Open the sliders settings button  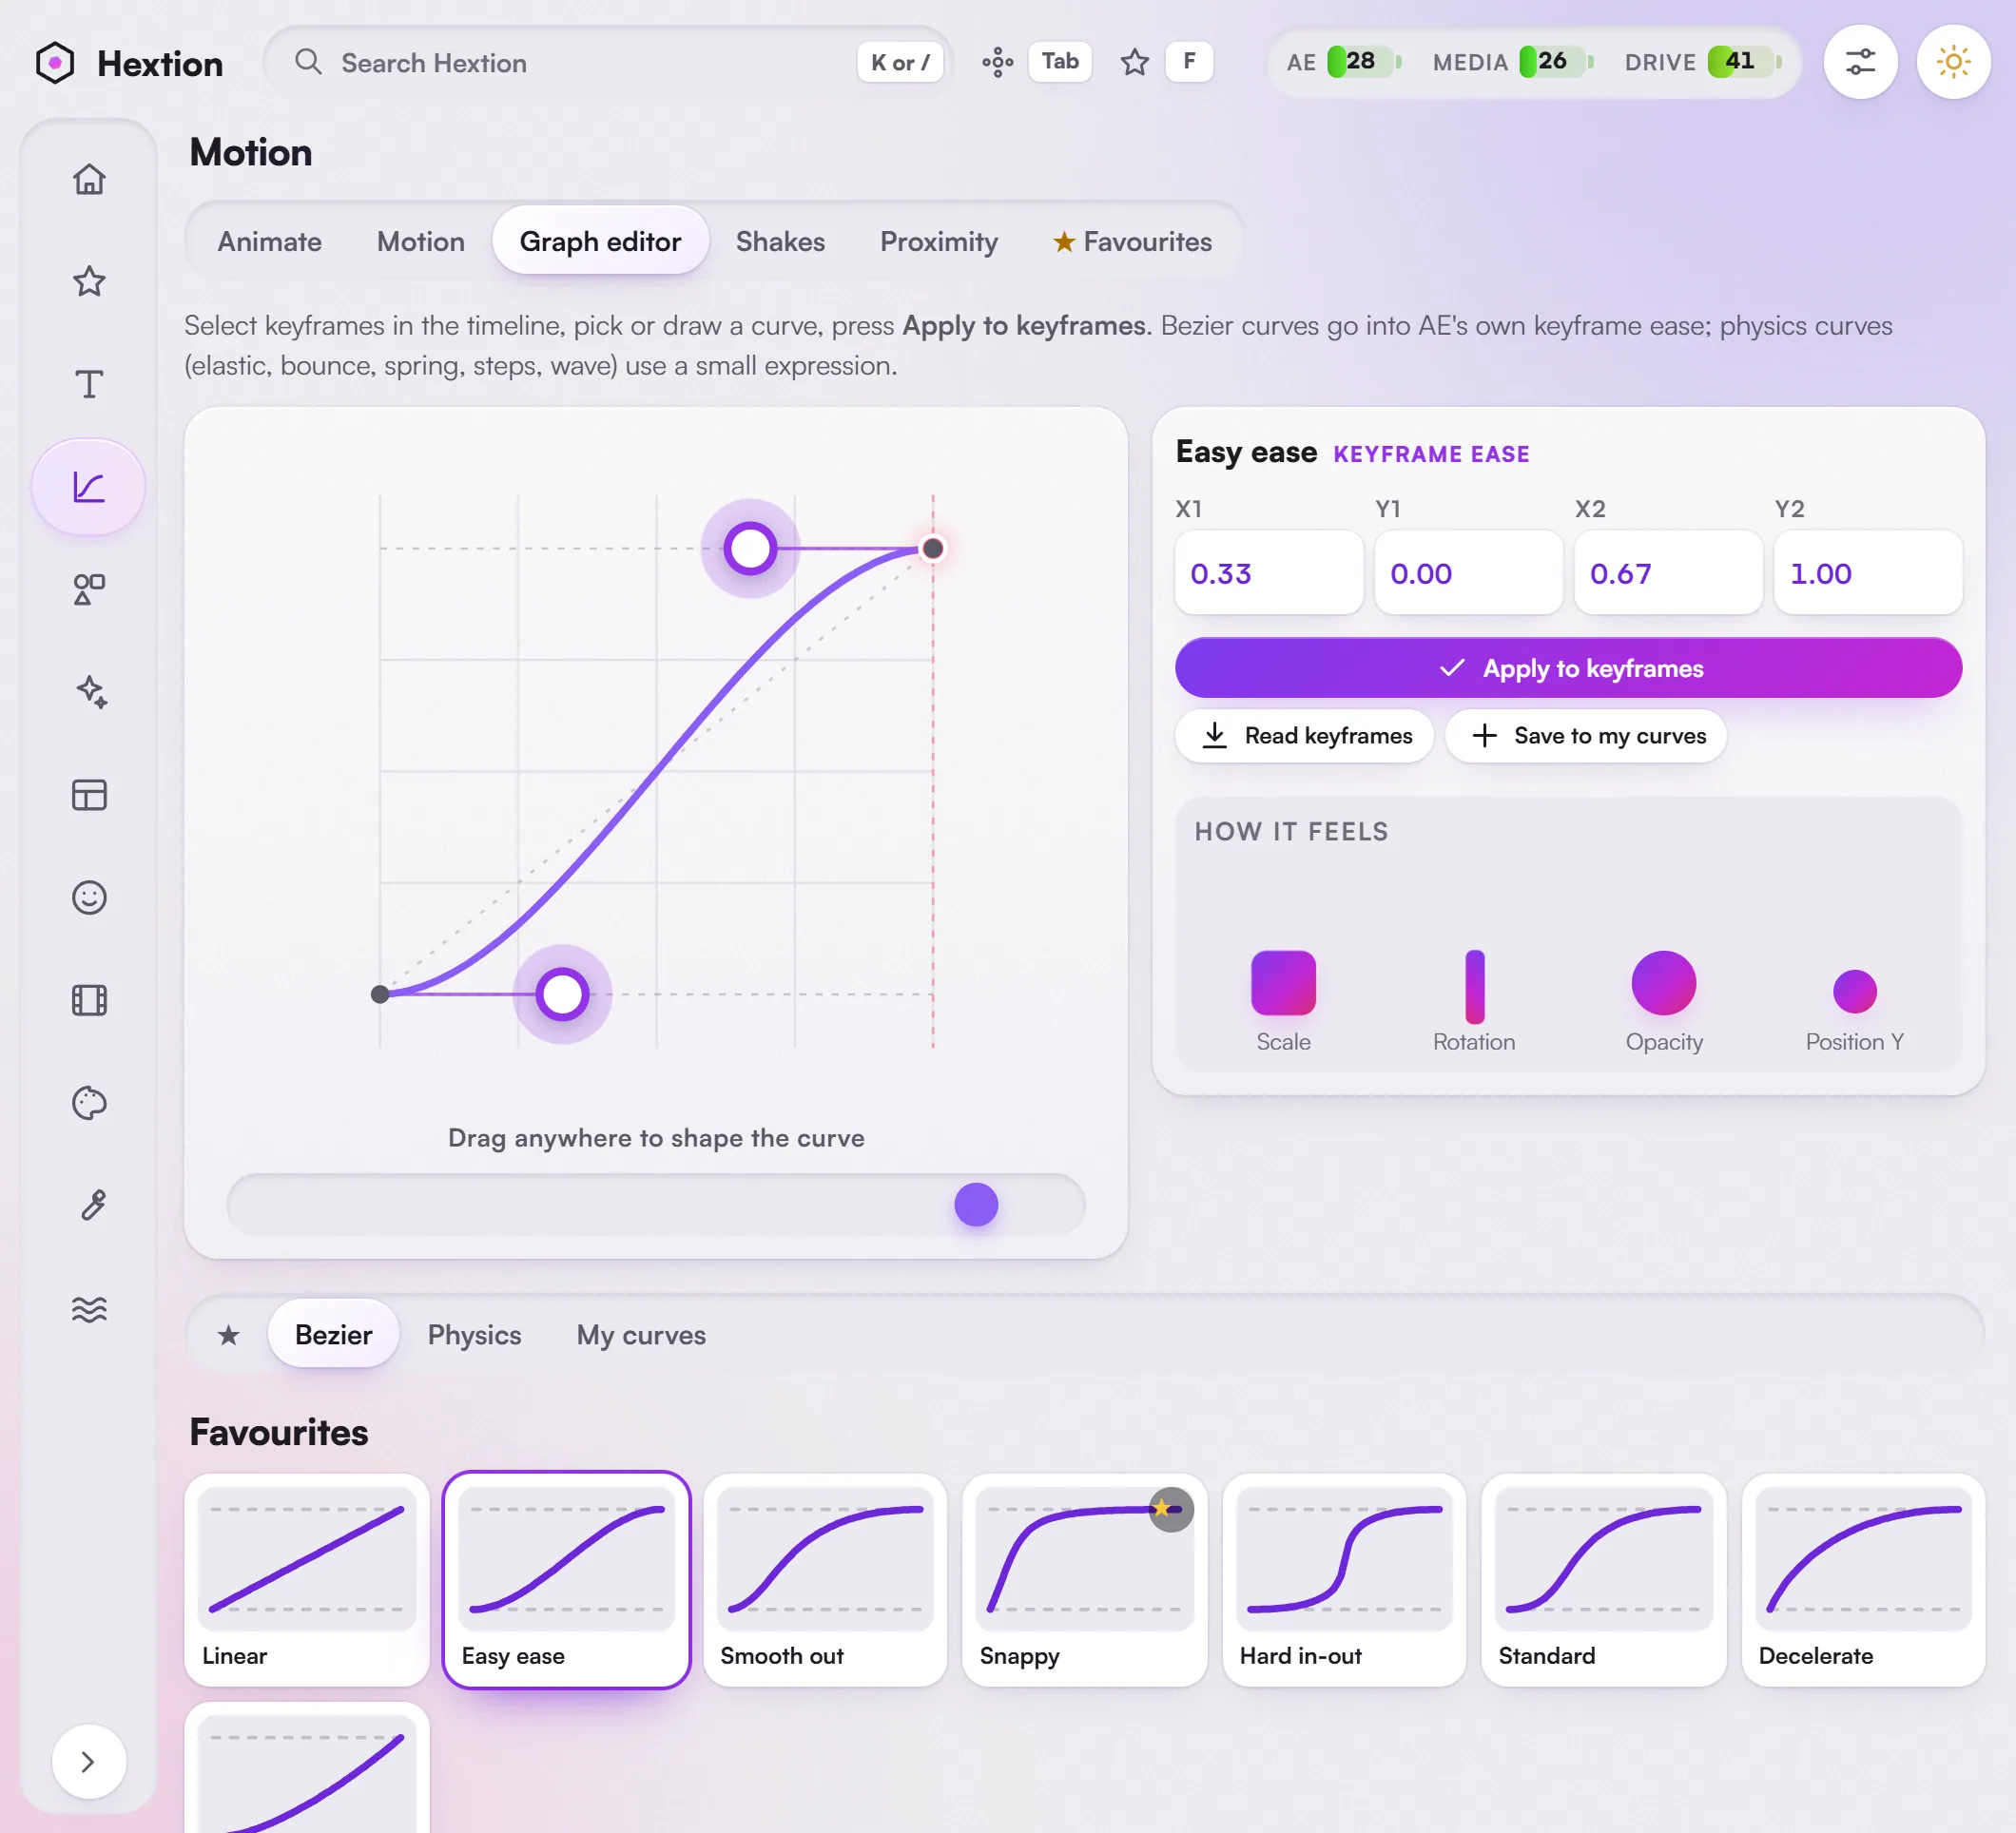(1860, 62)
